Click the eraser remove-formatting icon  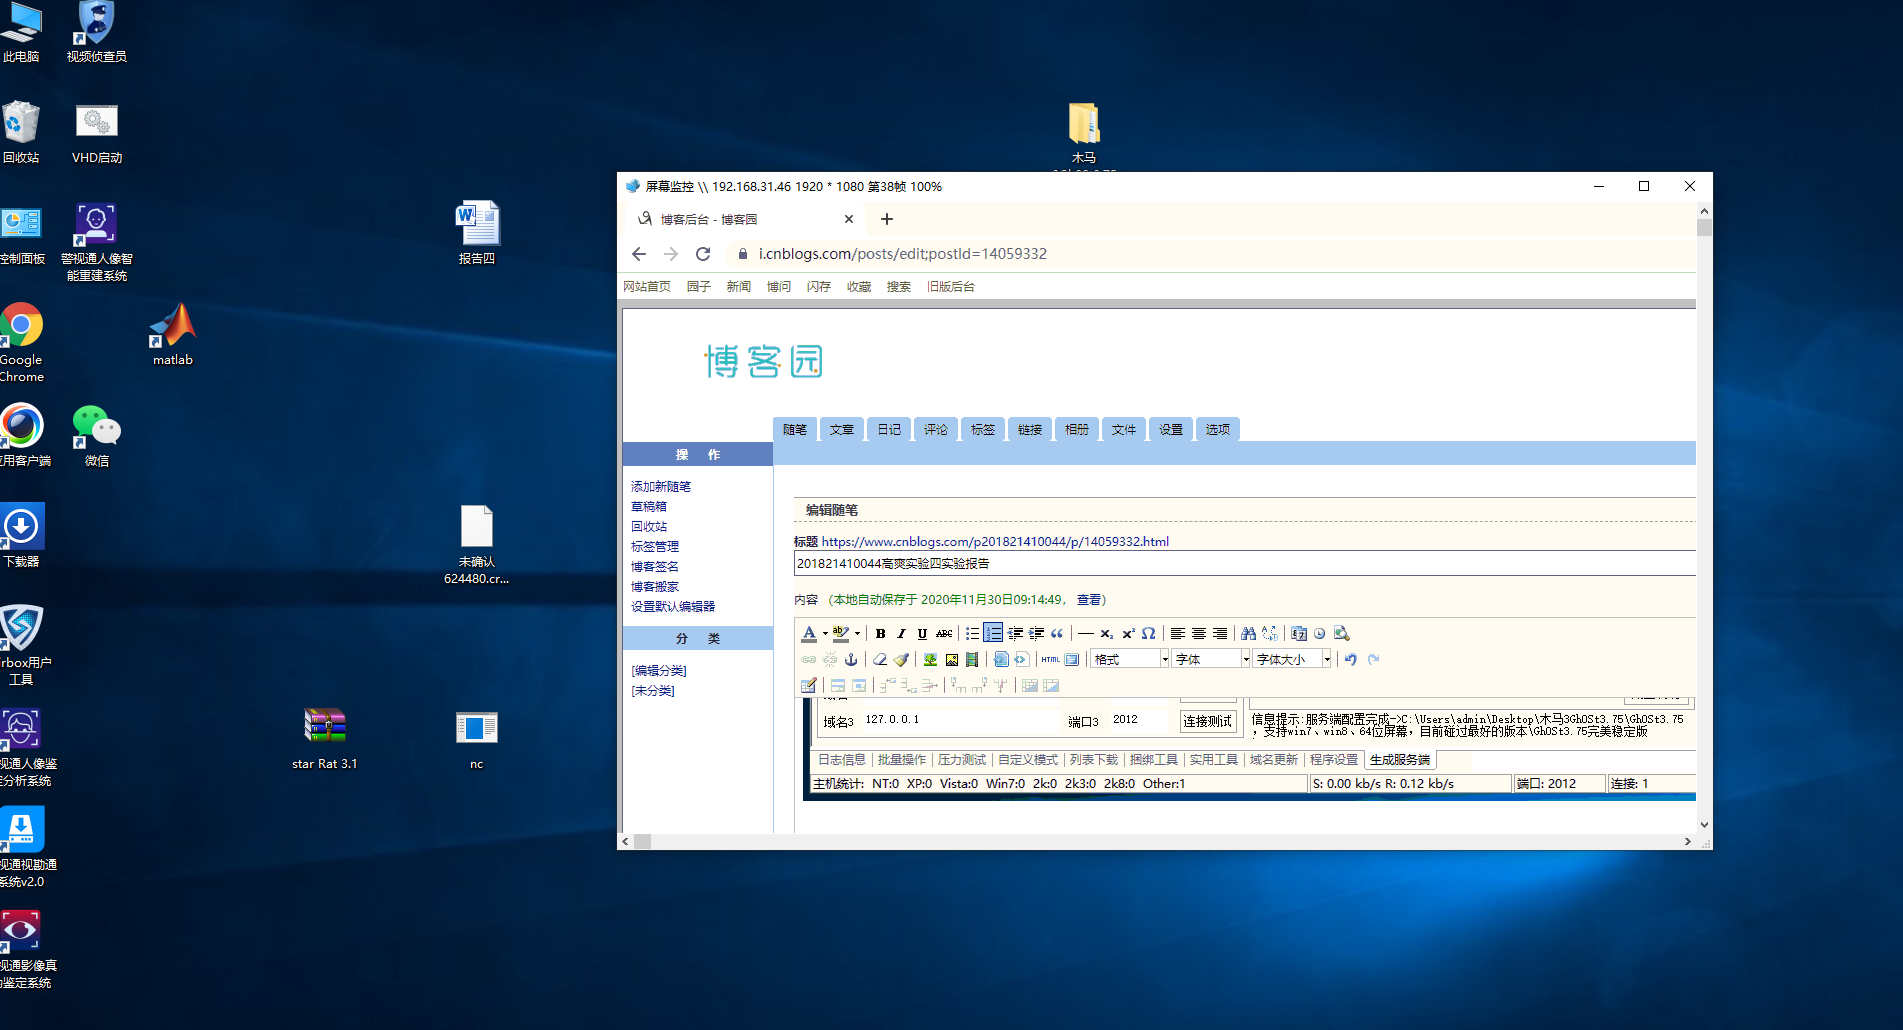click(x=880, y=659)
